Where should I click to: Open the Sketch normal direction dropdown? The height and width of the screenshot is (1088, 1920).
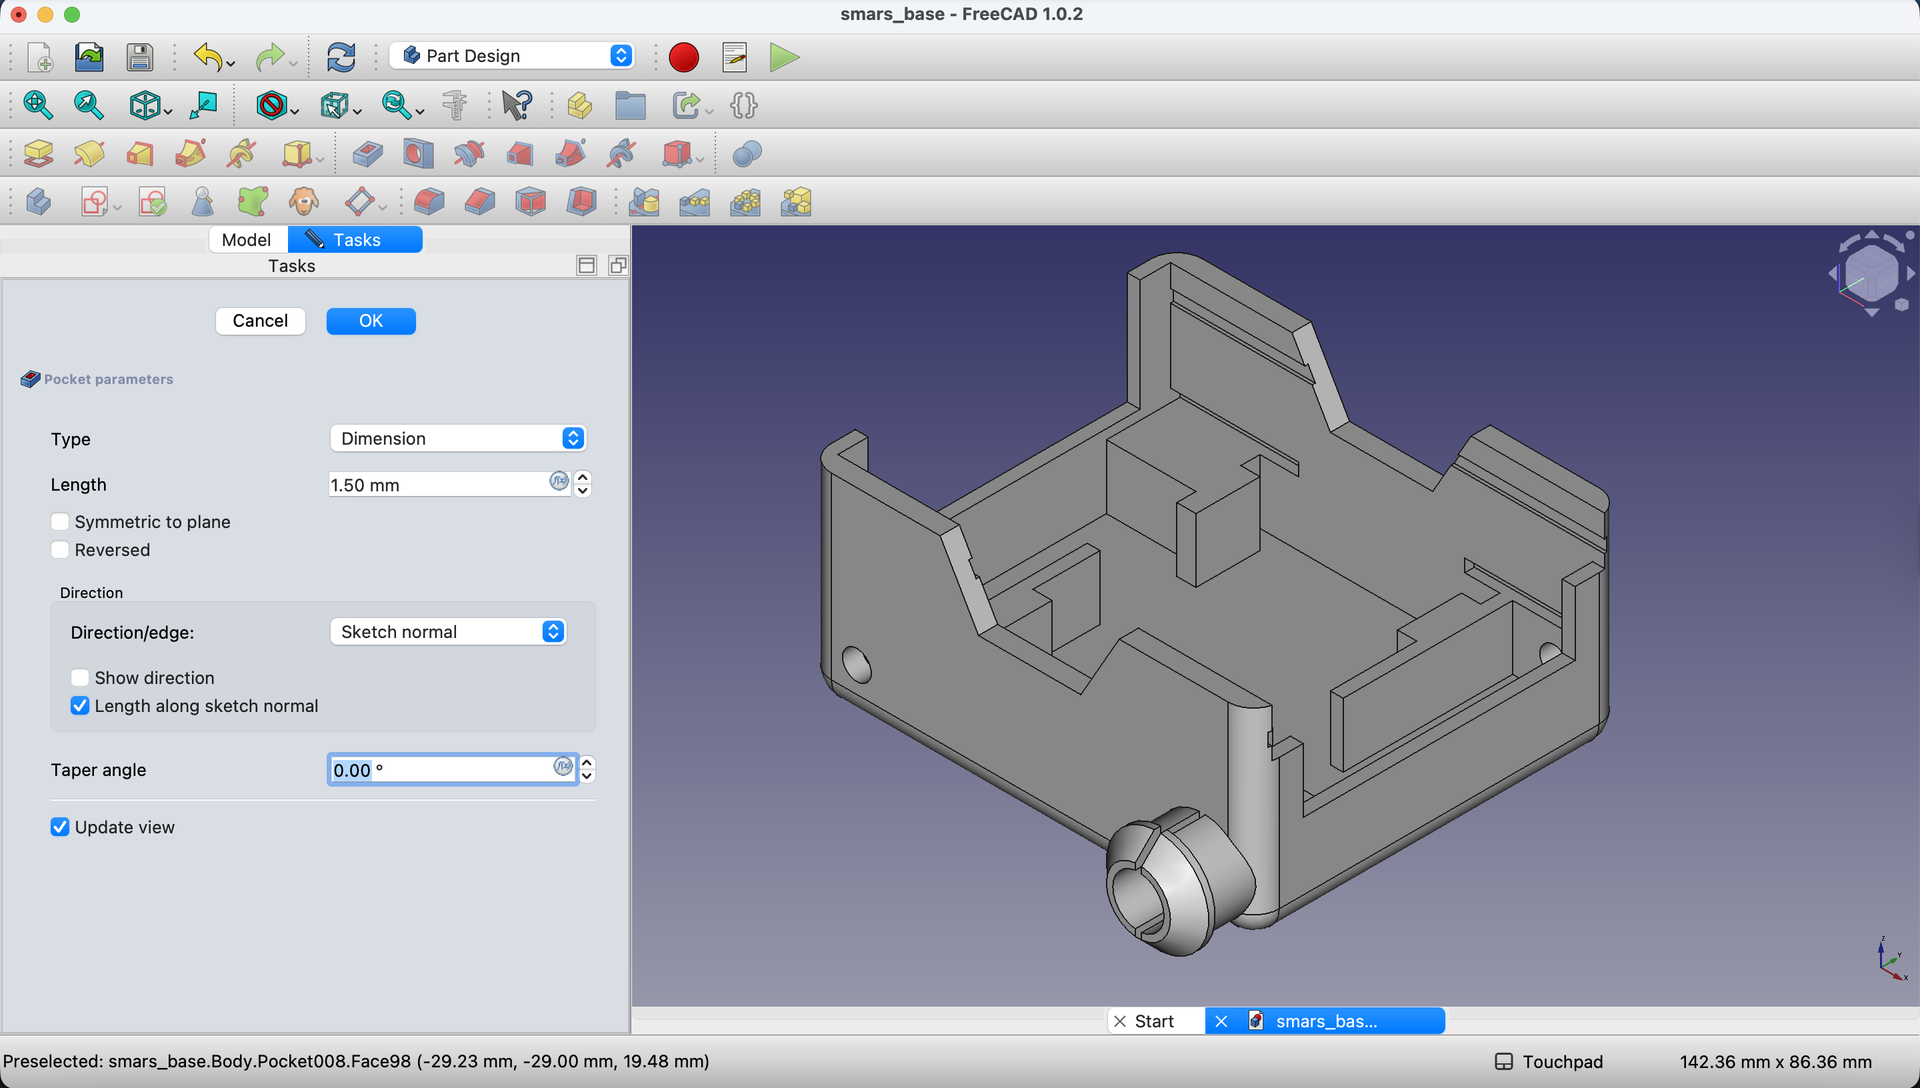pyautogui.click(x=448, y=632)
